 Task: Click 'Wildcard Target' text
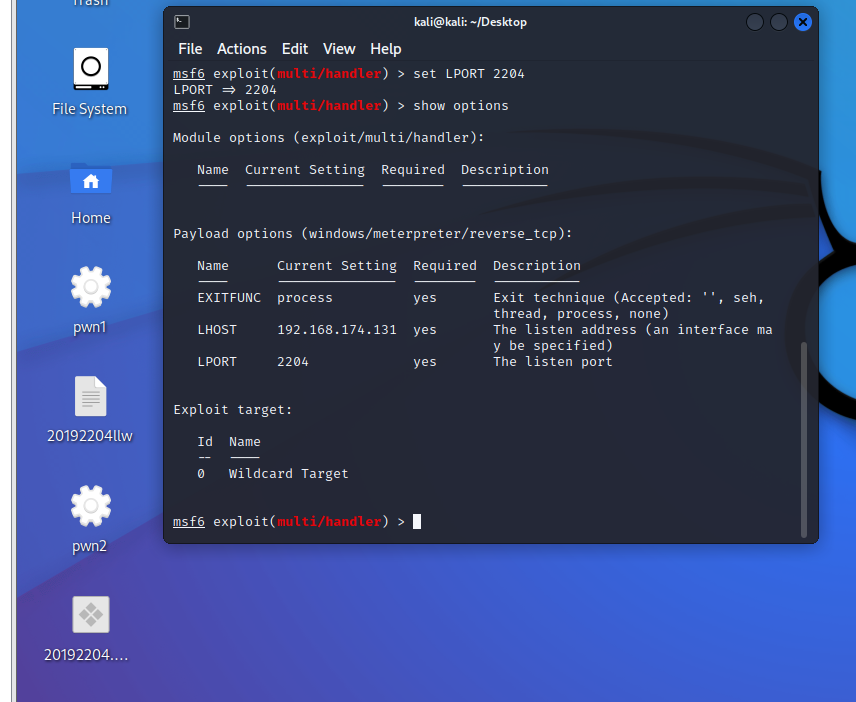coord(288,474)
